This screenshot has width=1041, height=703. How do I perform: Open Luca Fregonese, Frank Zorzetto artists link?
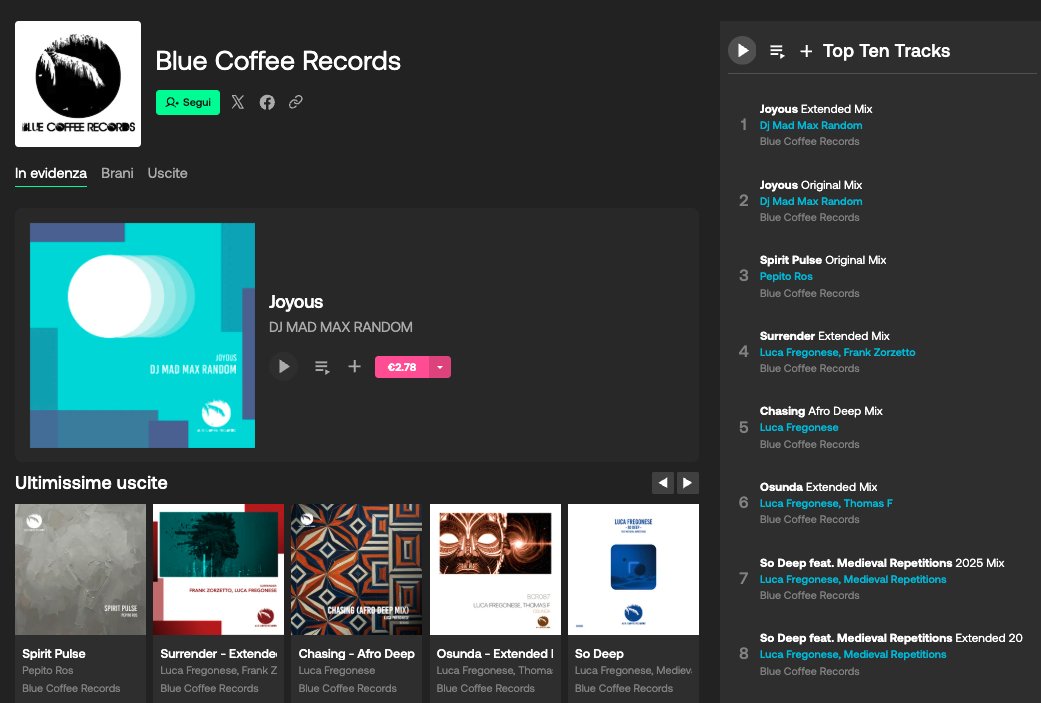point(837,352)
